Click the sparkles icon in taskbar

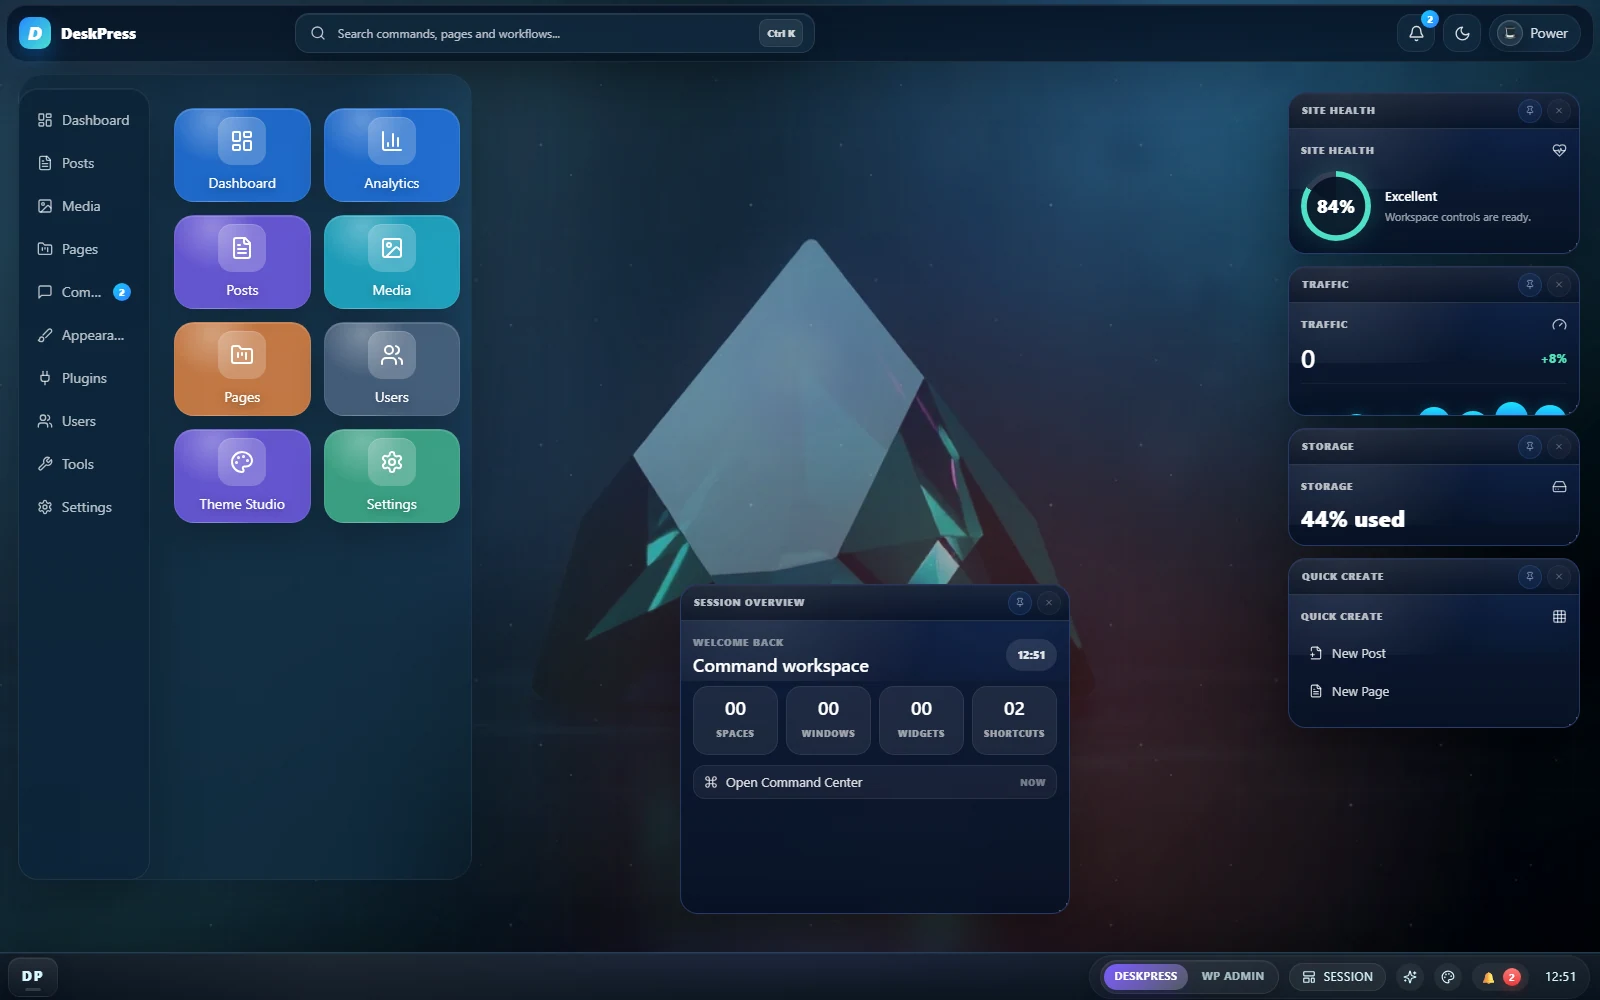(x=1410, y=977)
